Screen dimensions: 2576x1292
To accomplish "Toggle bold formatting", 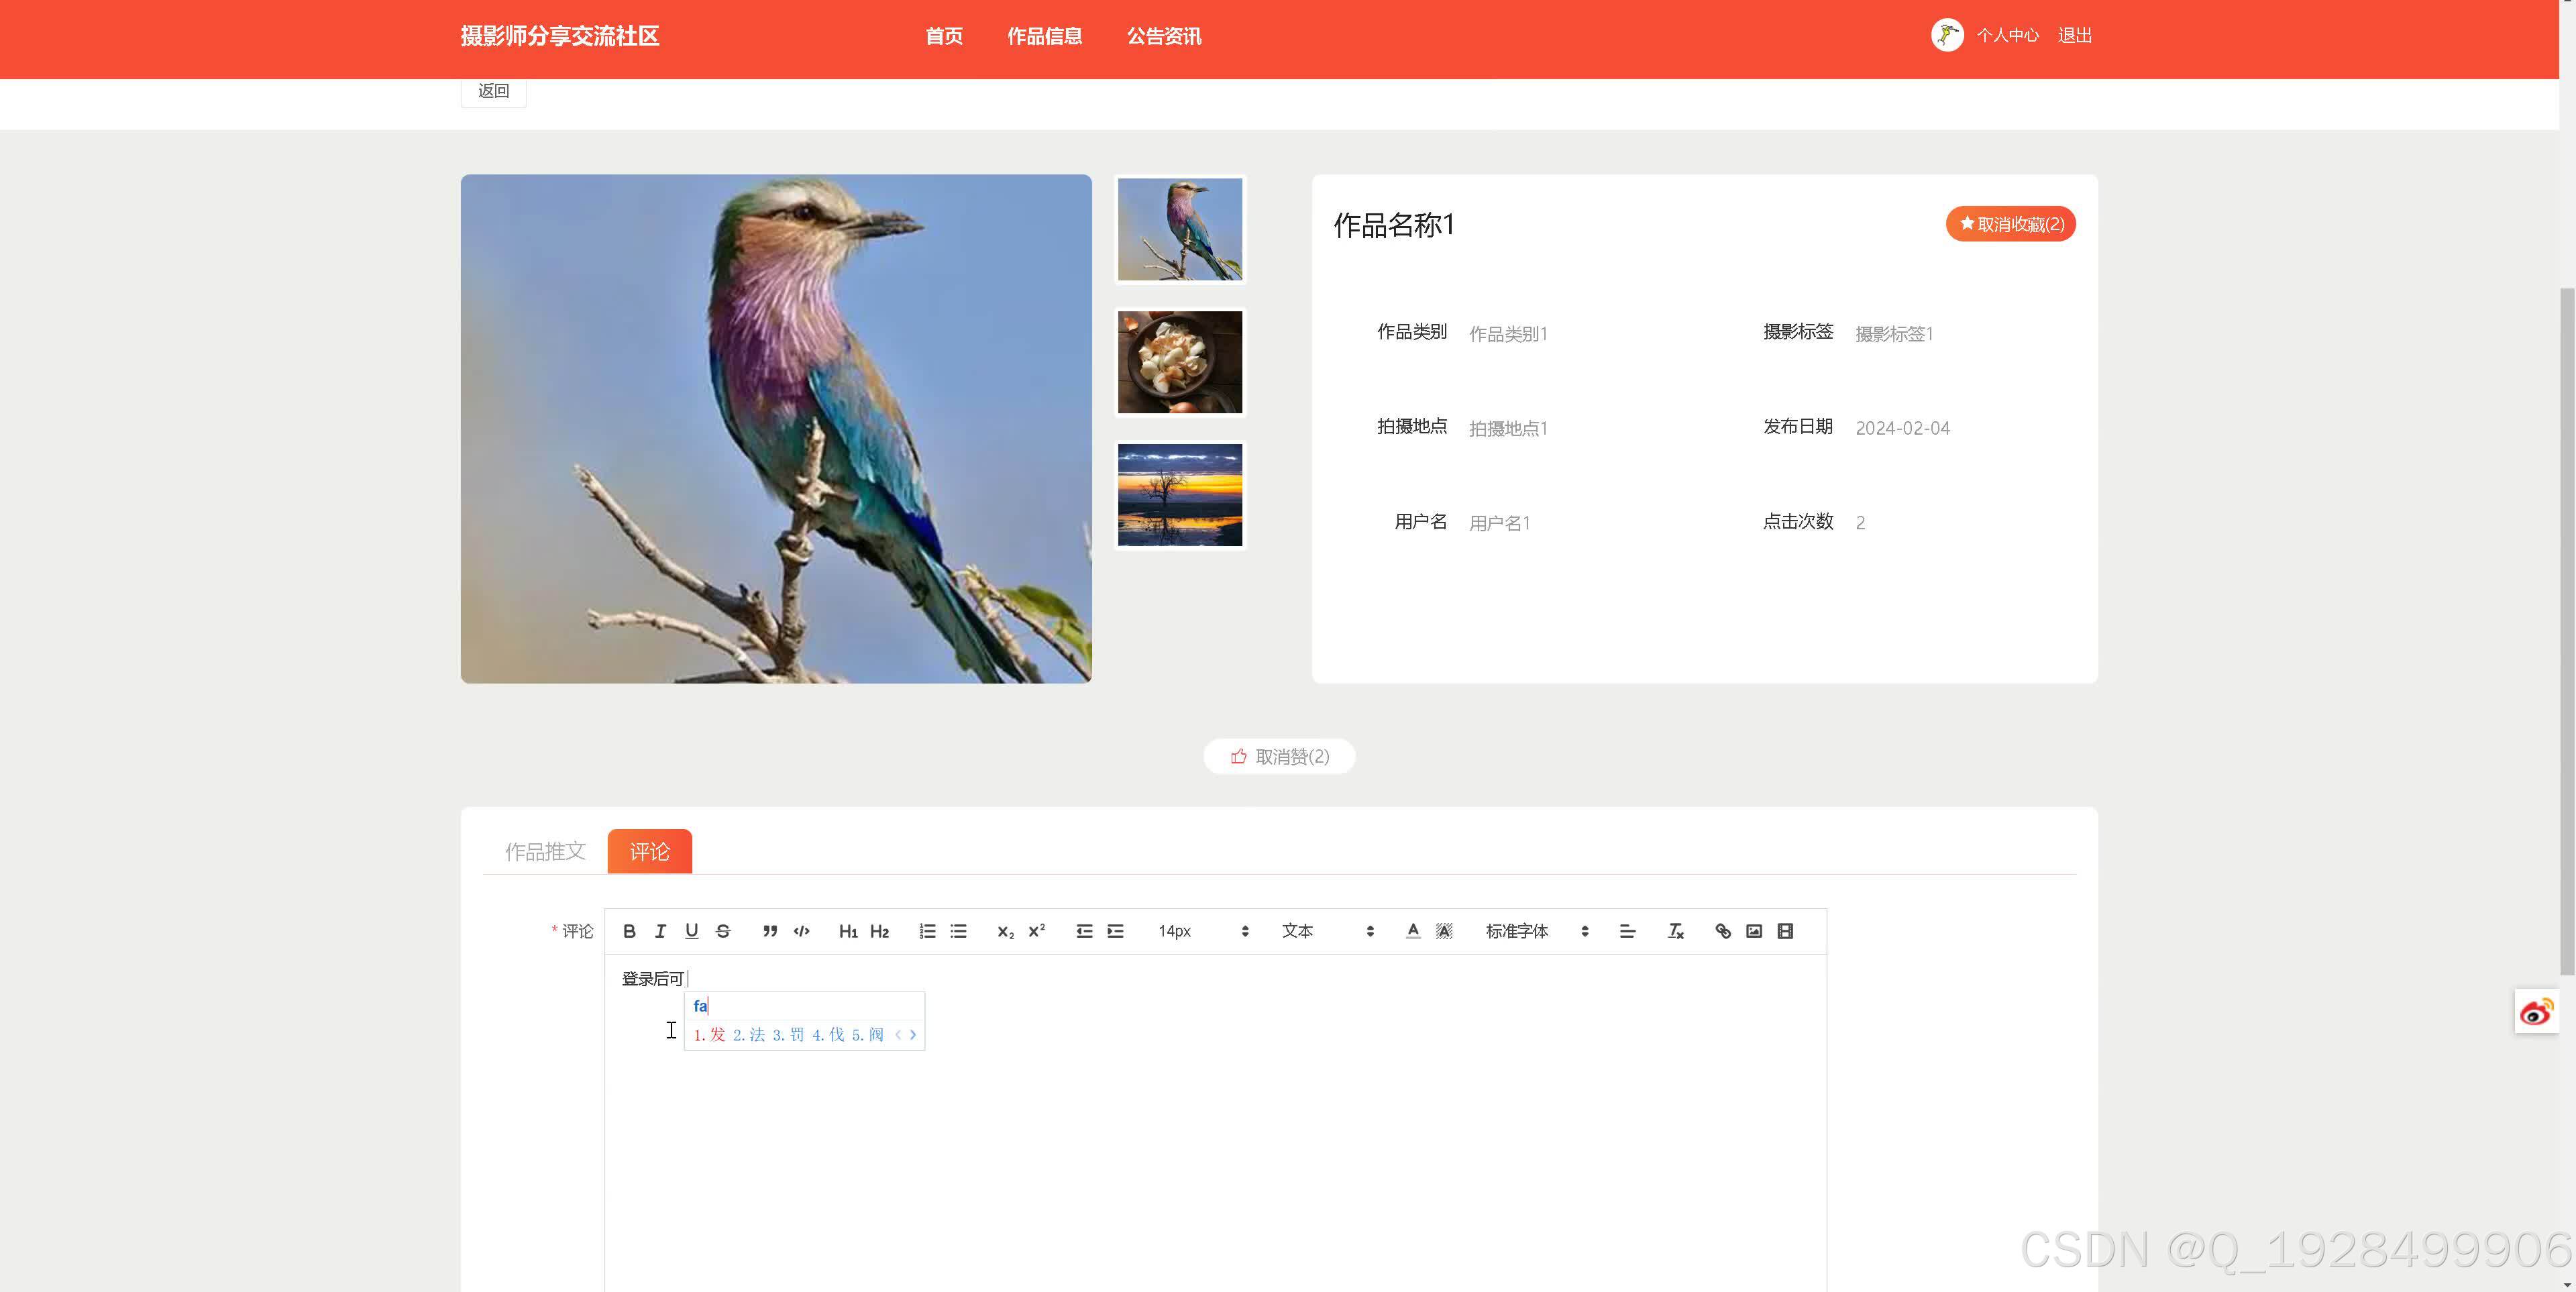I will pyautogui.click(x=629, y=931).
